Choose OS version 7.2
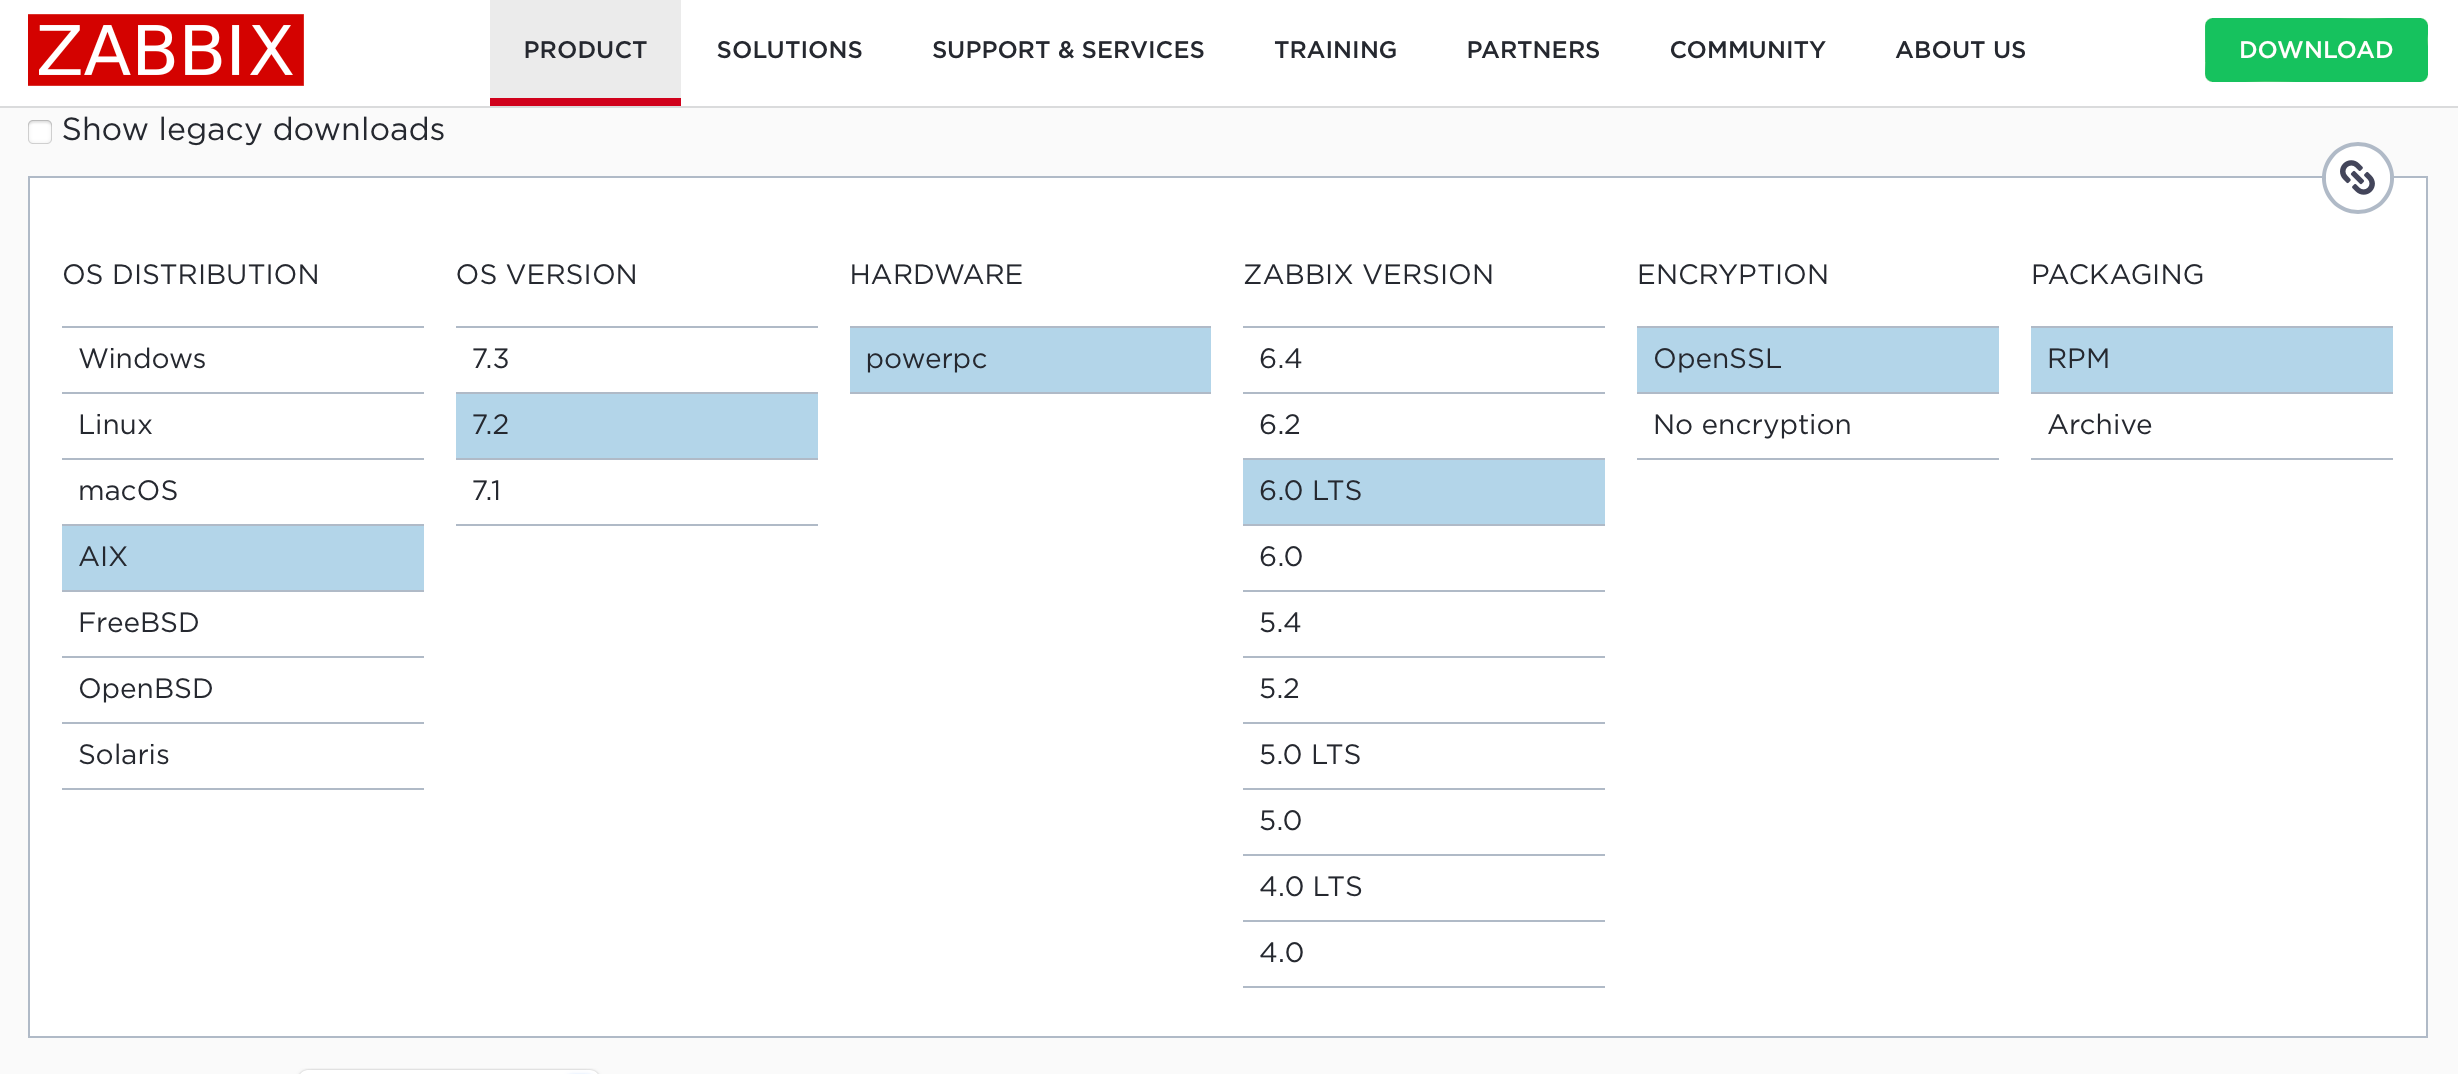 [x=637, y=426]
